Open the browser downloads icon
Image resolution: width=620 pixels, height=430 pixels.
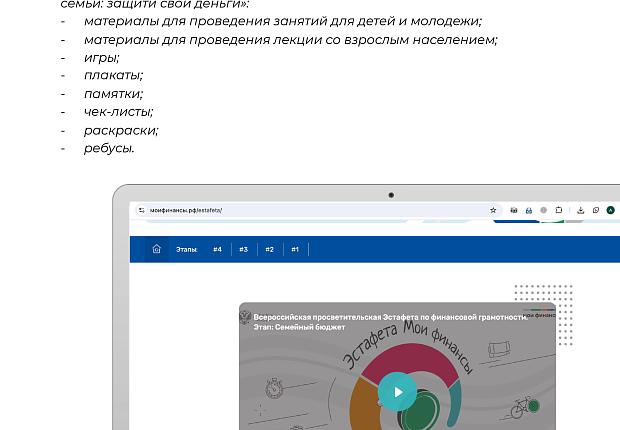coord(580,210)
